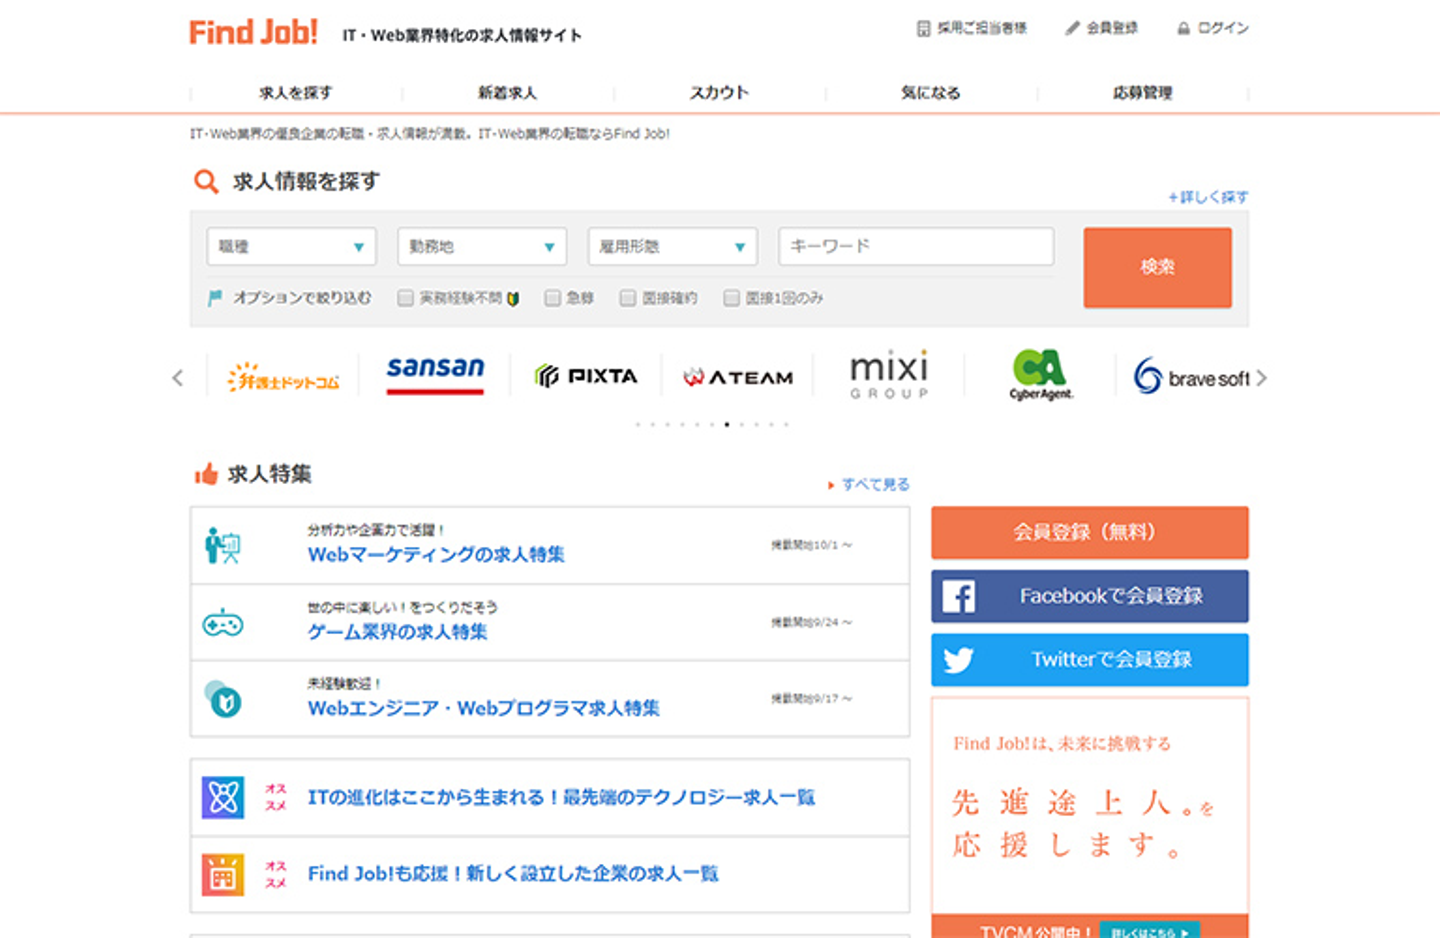Viewport: 1440px width, 938px height.
Task: Open Find Job!も応援！新しく設立した企業の求人一覧
Action: click(x=513, y=874)
